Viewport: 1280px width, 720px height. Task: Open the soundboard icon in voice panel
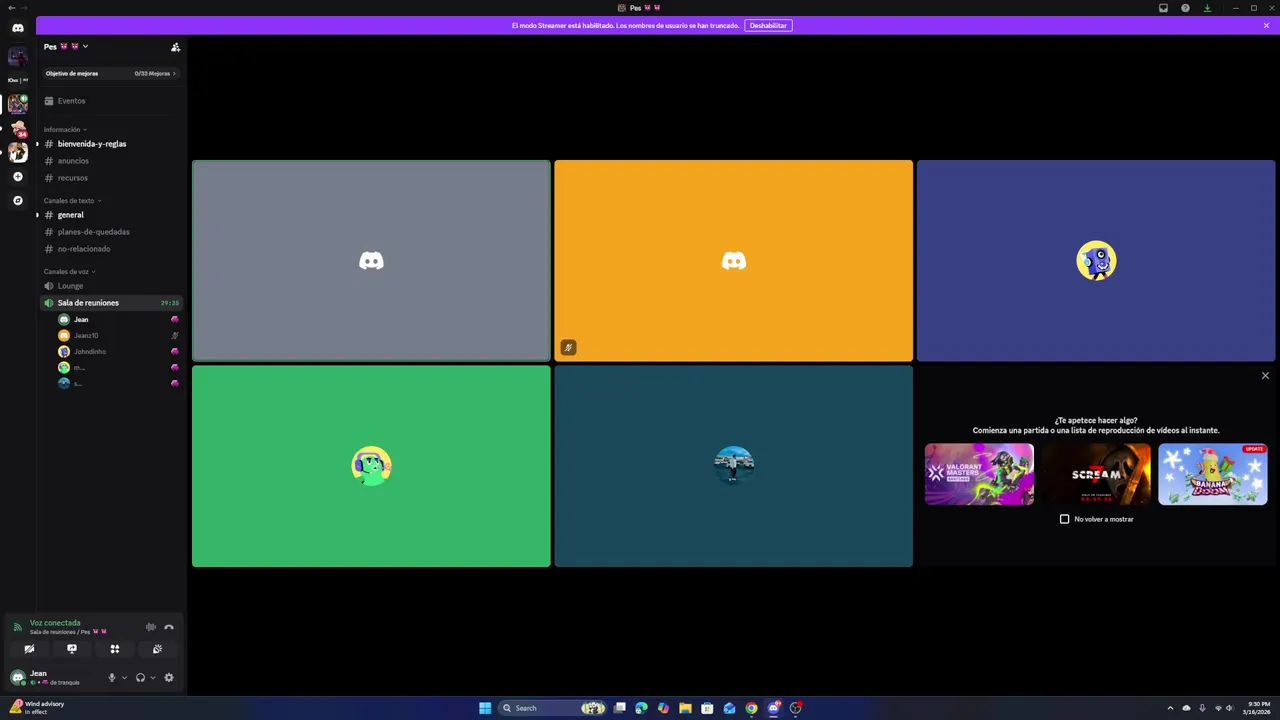pyautogui.click(x=157, y=649)
